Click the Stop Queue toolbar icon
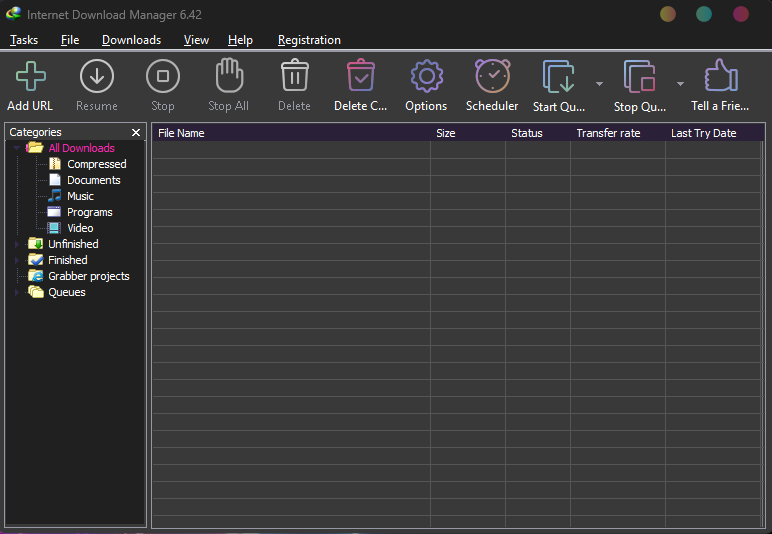Image resolution: width=772 pixels, height=534 pixels. tap(639, 76)
